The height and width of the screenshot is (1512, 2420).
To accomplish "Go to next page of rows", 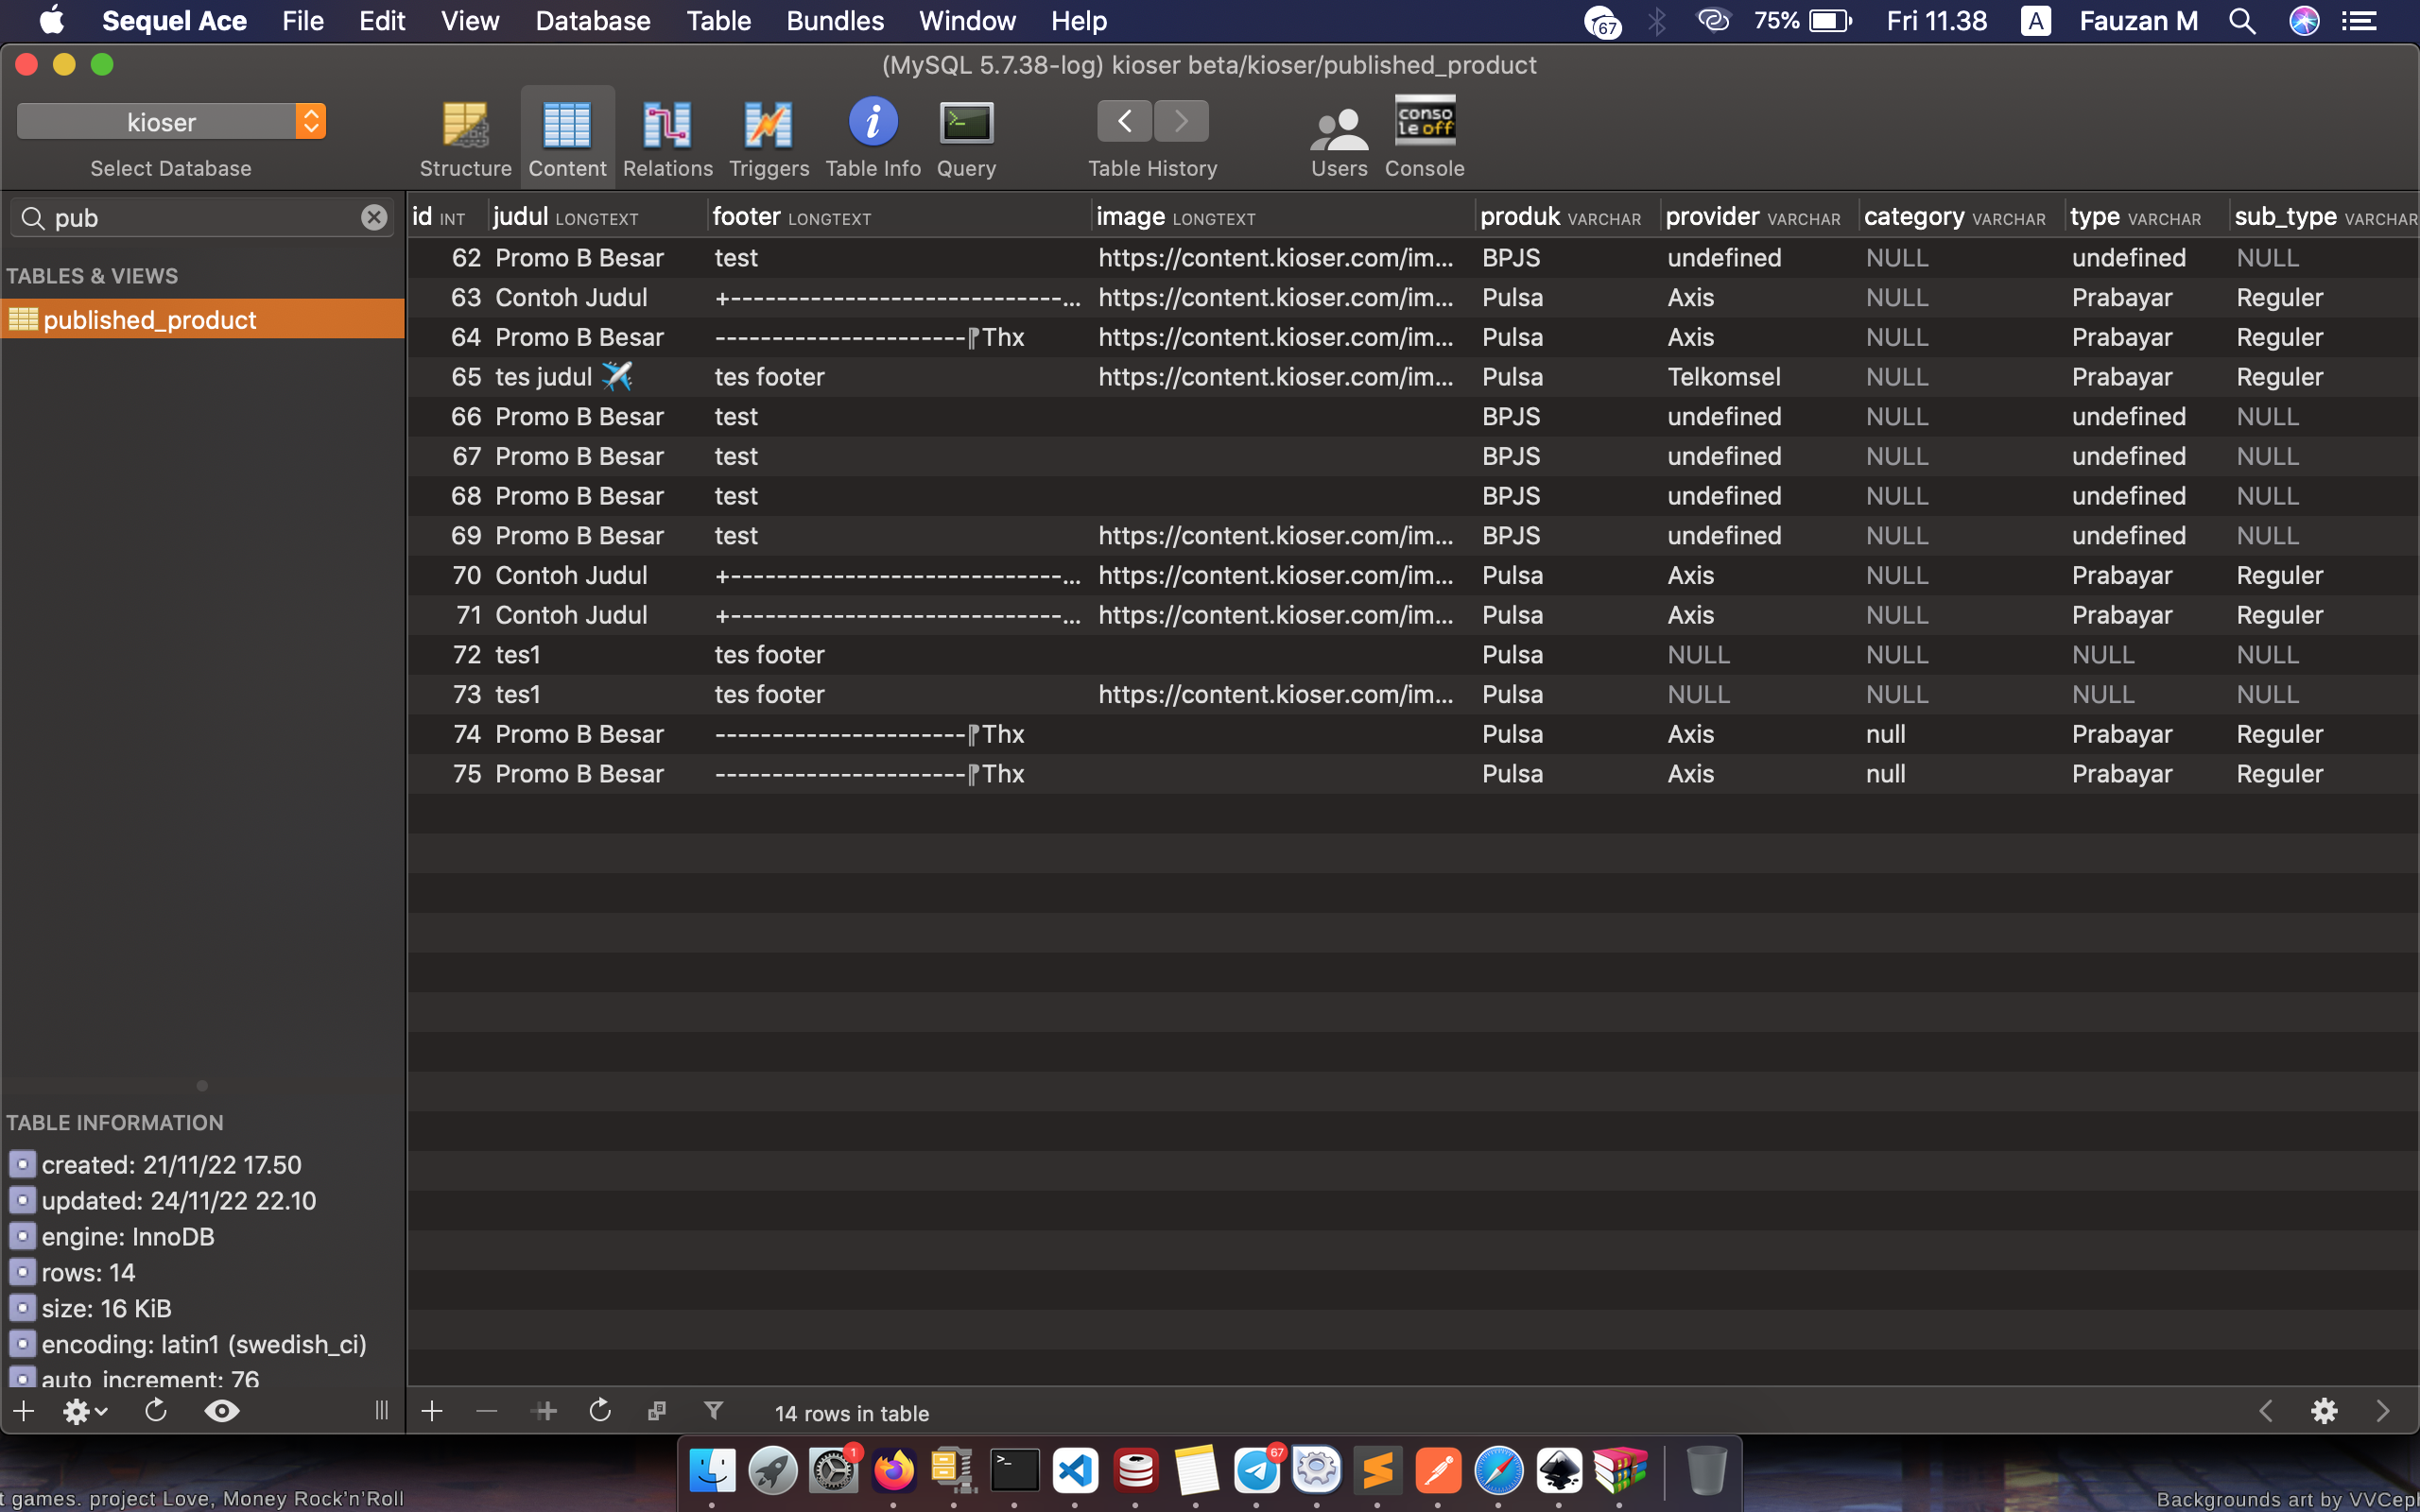I will (2383, 1411).
